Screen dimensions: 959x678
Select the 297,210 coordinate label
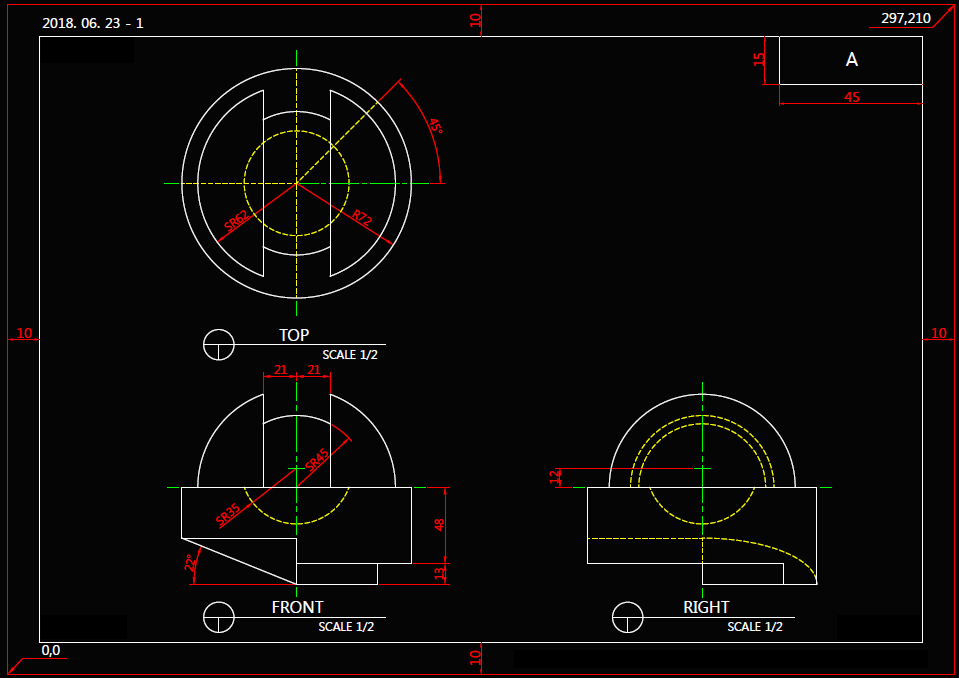click(905, 18)
